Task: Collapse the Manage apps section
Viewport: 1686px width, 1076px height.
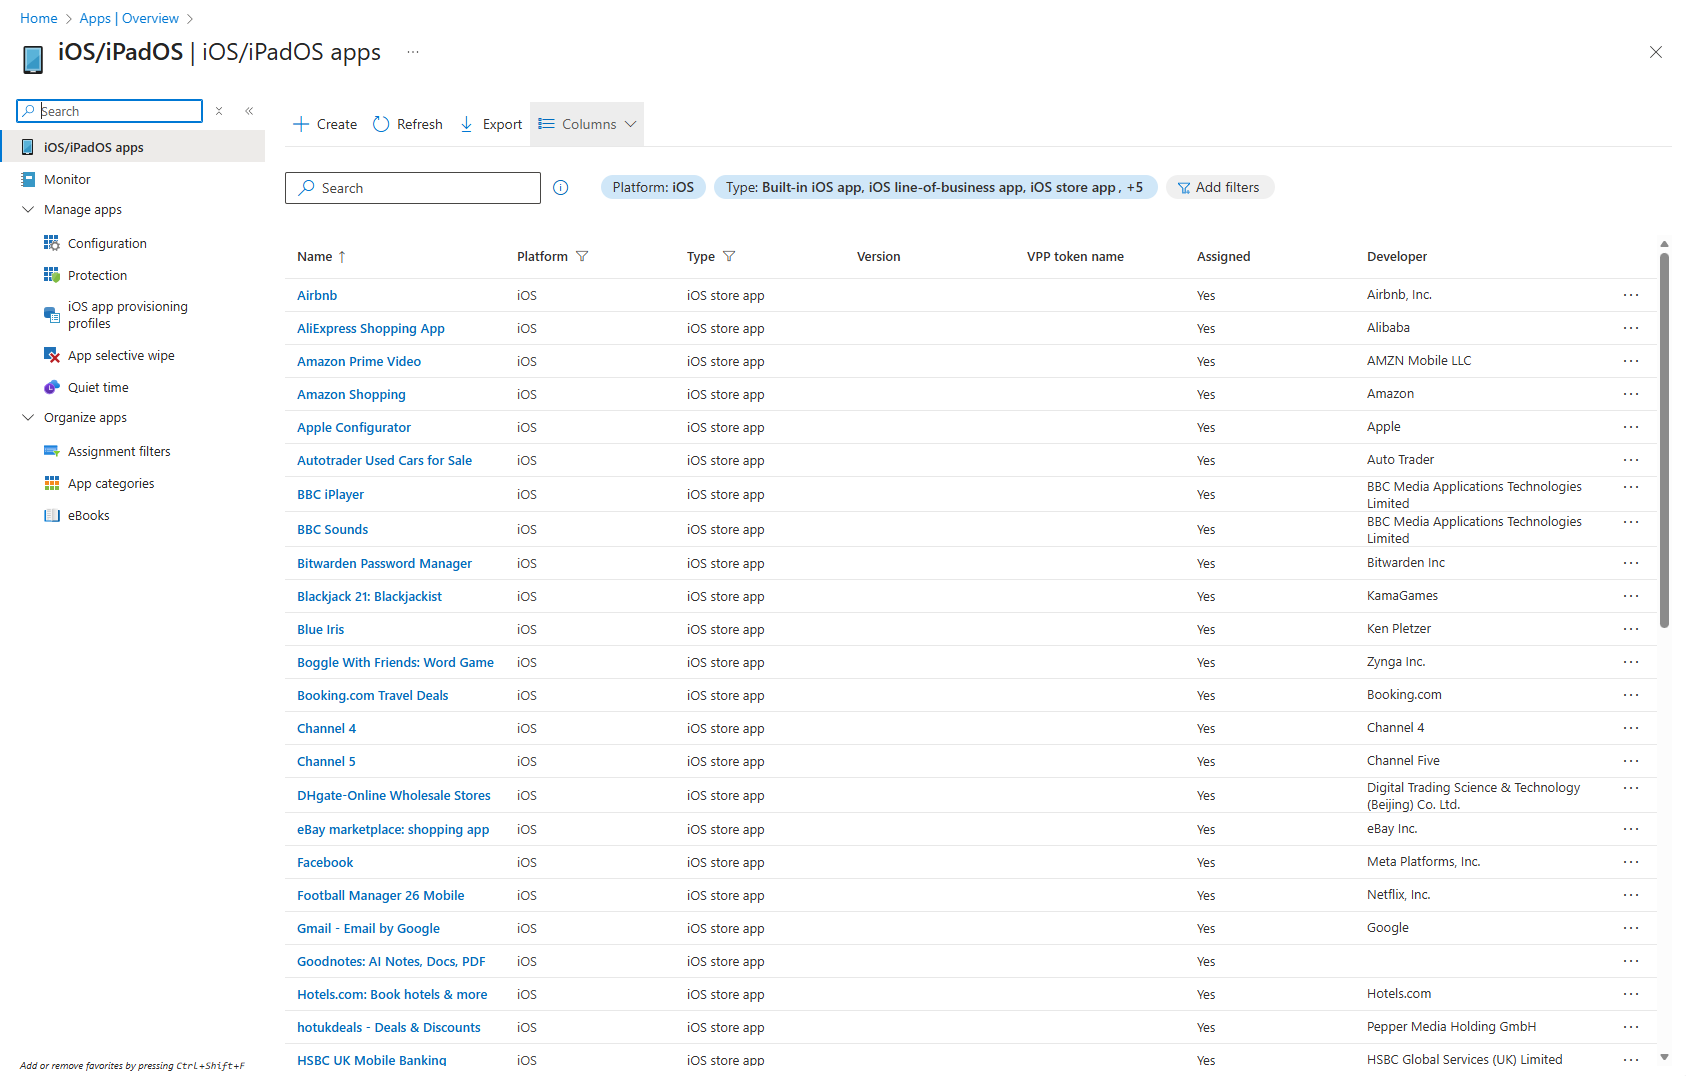Action: [x=28, y=210]
